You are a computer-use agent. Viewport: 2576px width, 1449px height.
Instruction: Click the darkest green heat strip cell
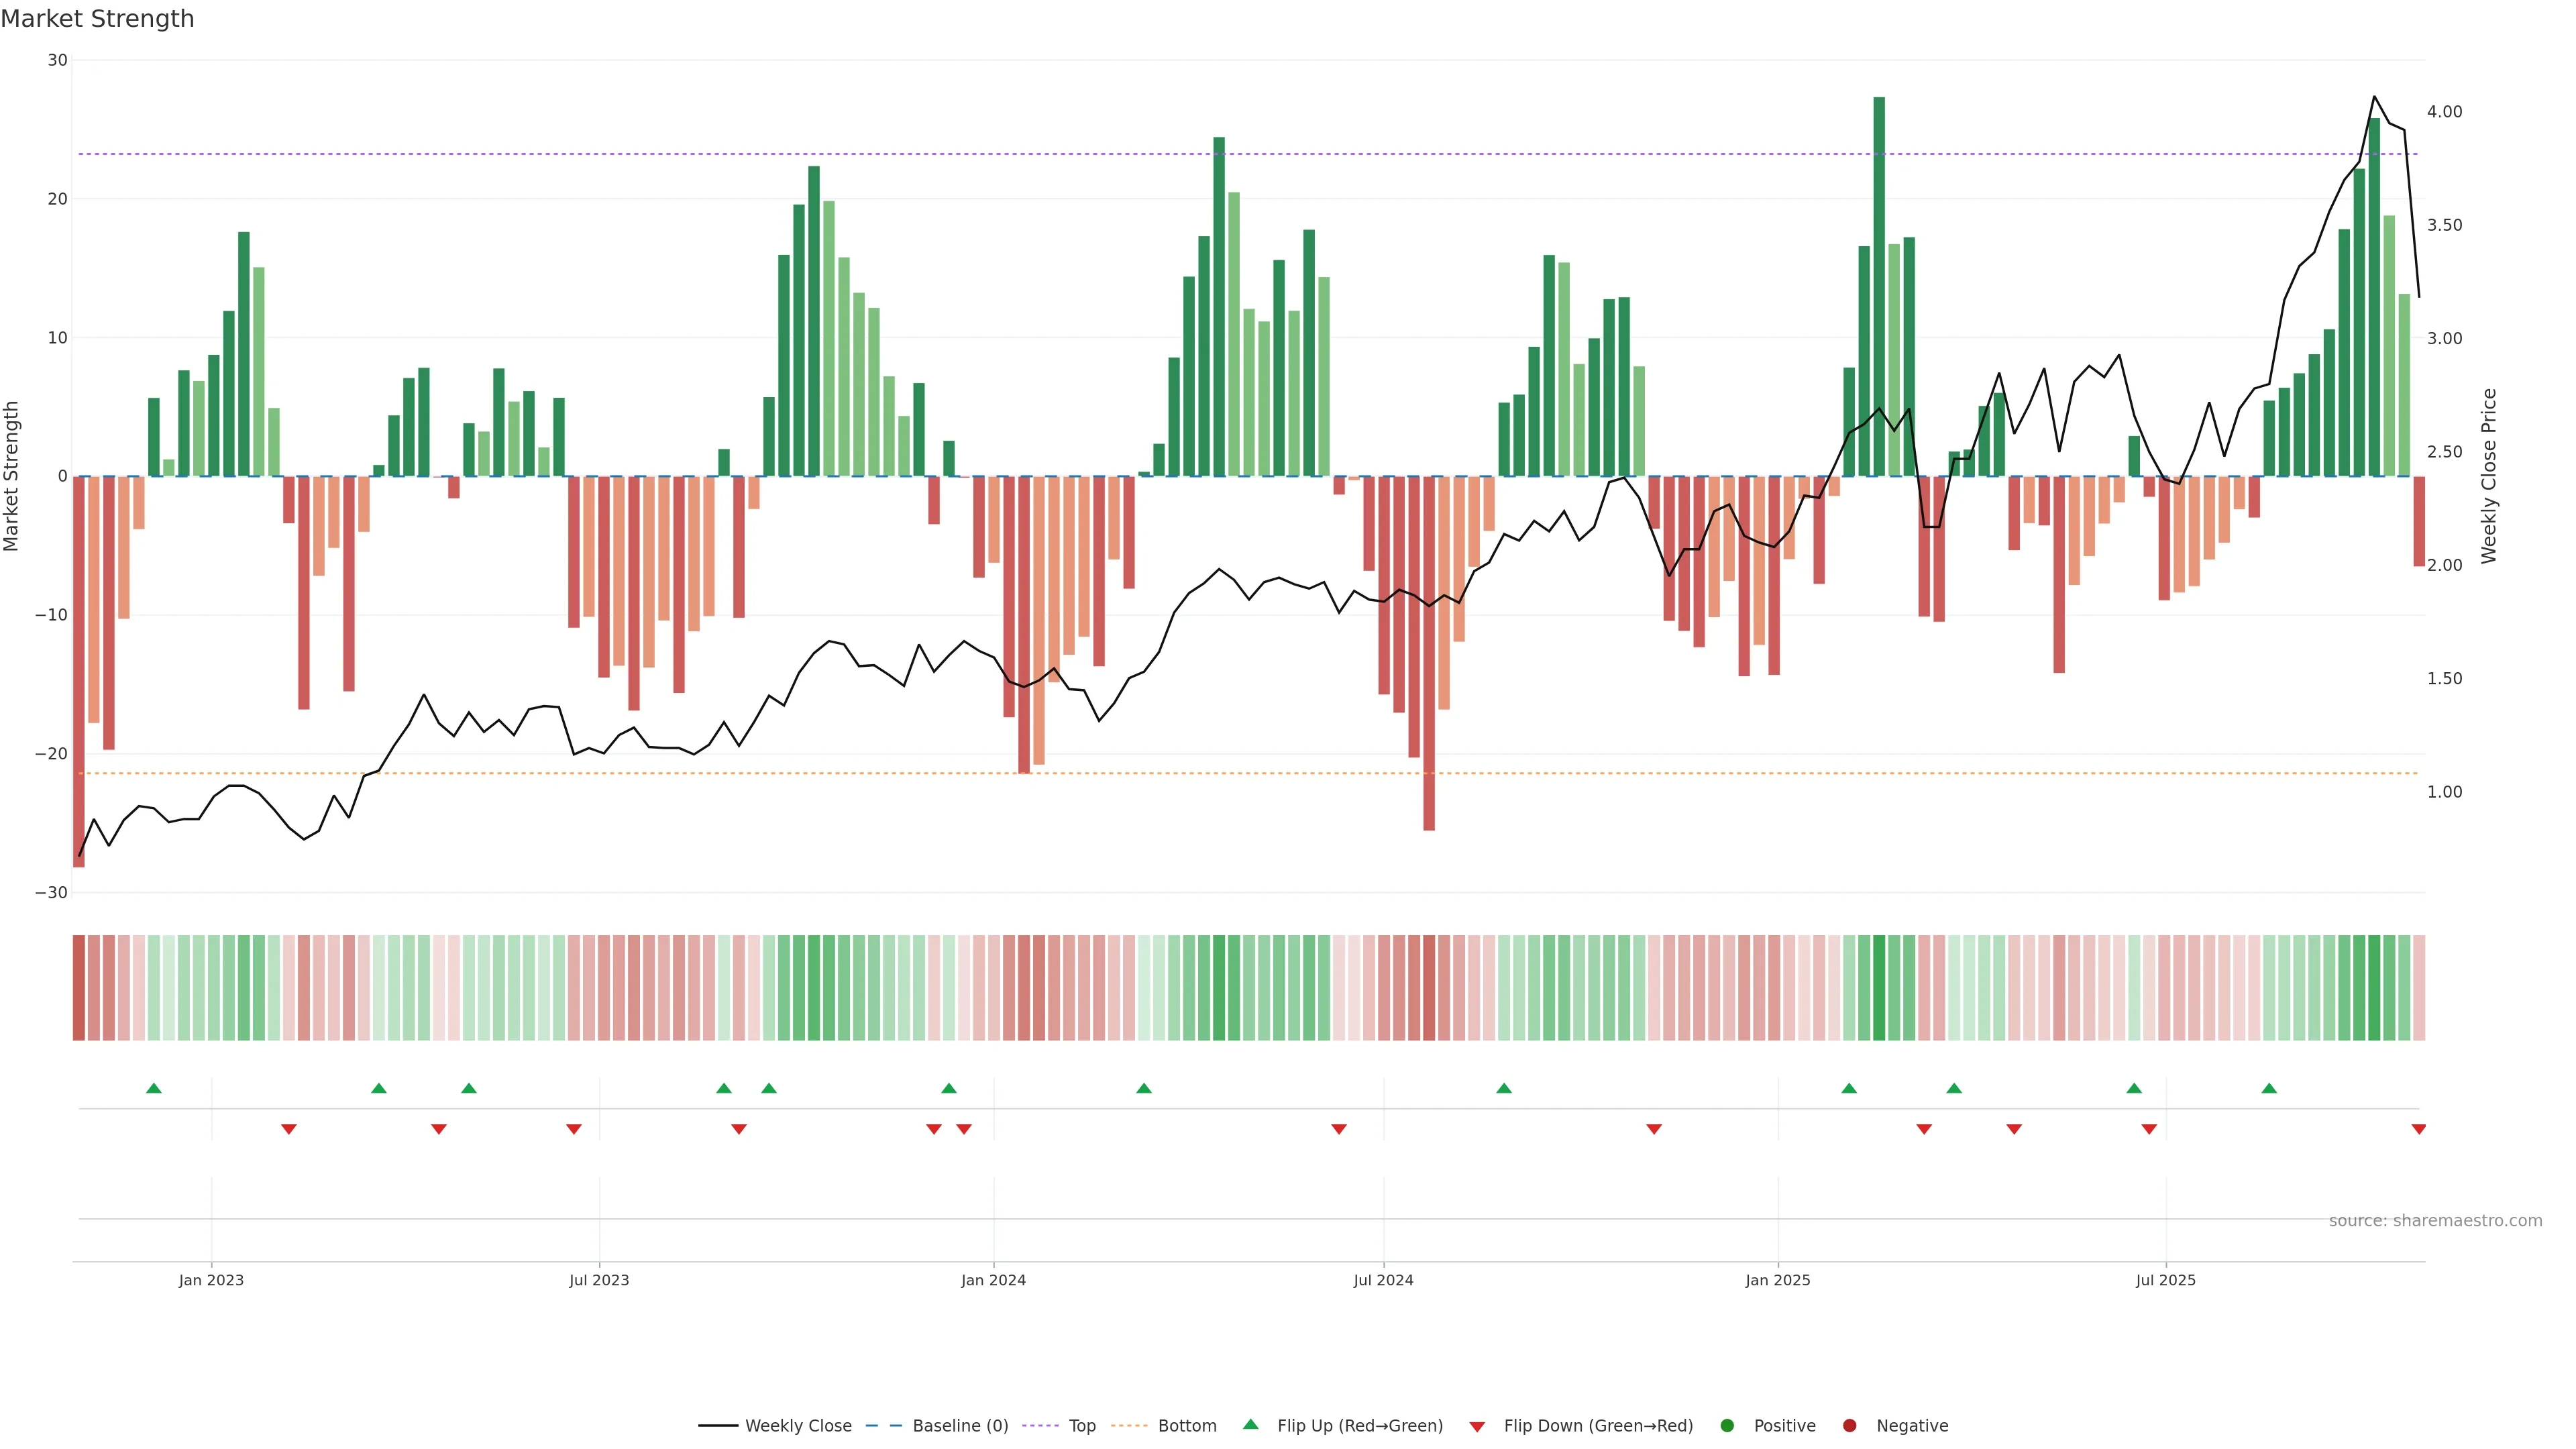[1879, 988]
